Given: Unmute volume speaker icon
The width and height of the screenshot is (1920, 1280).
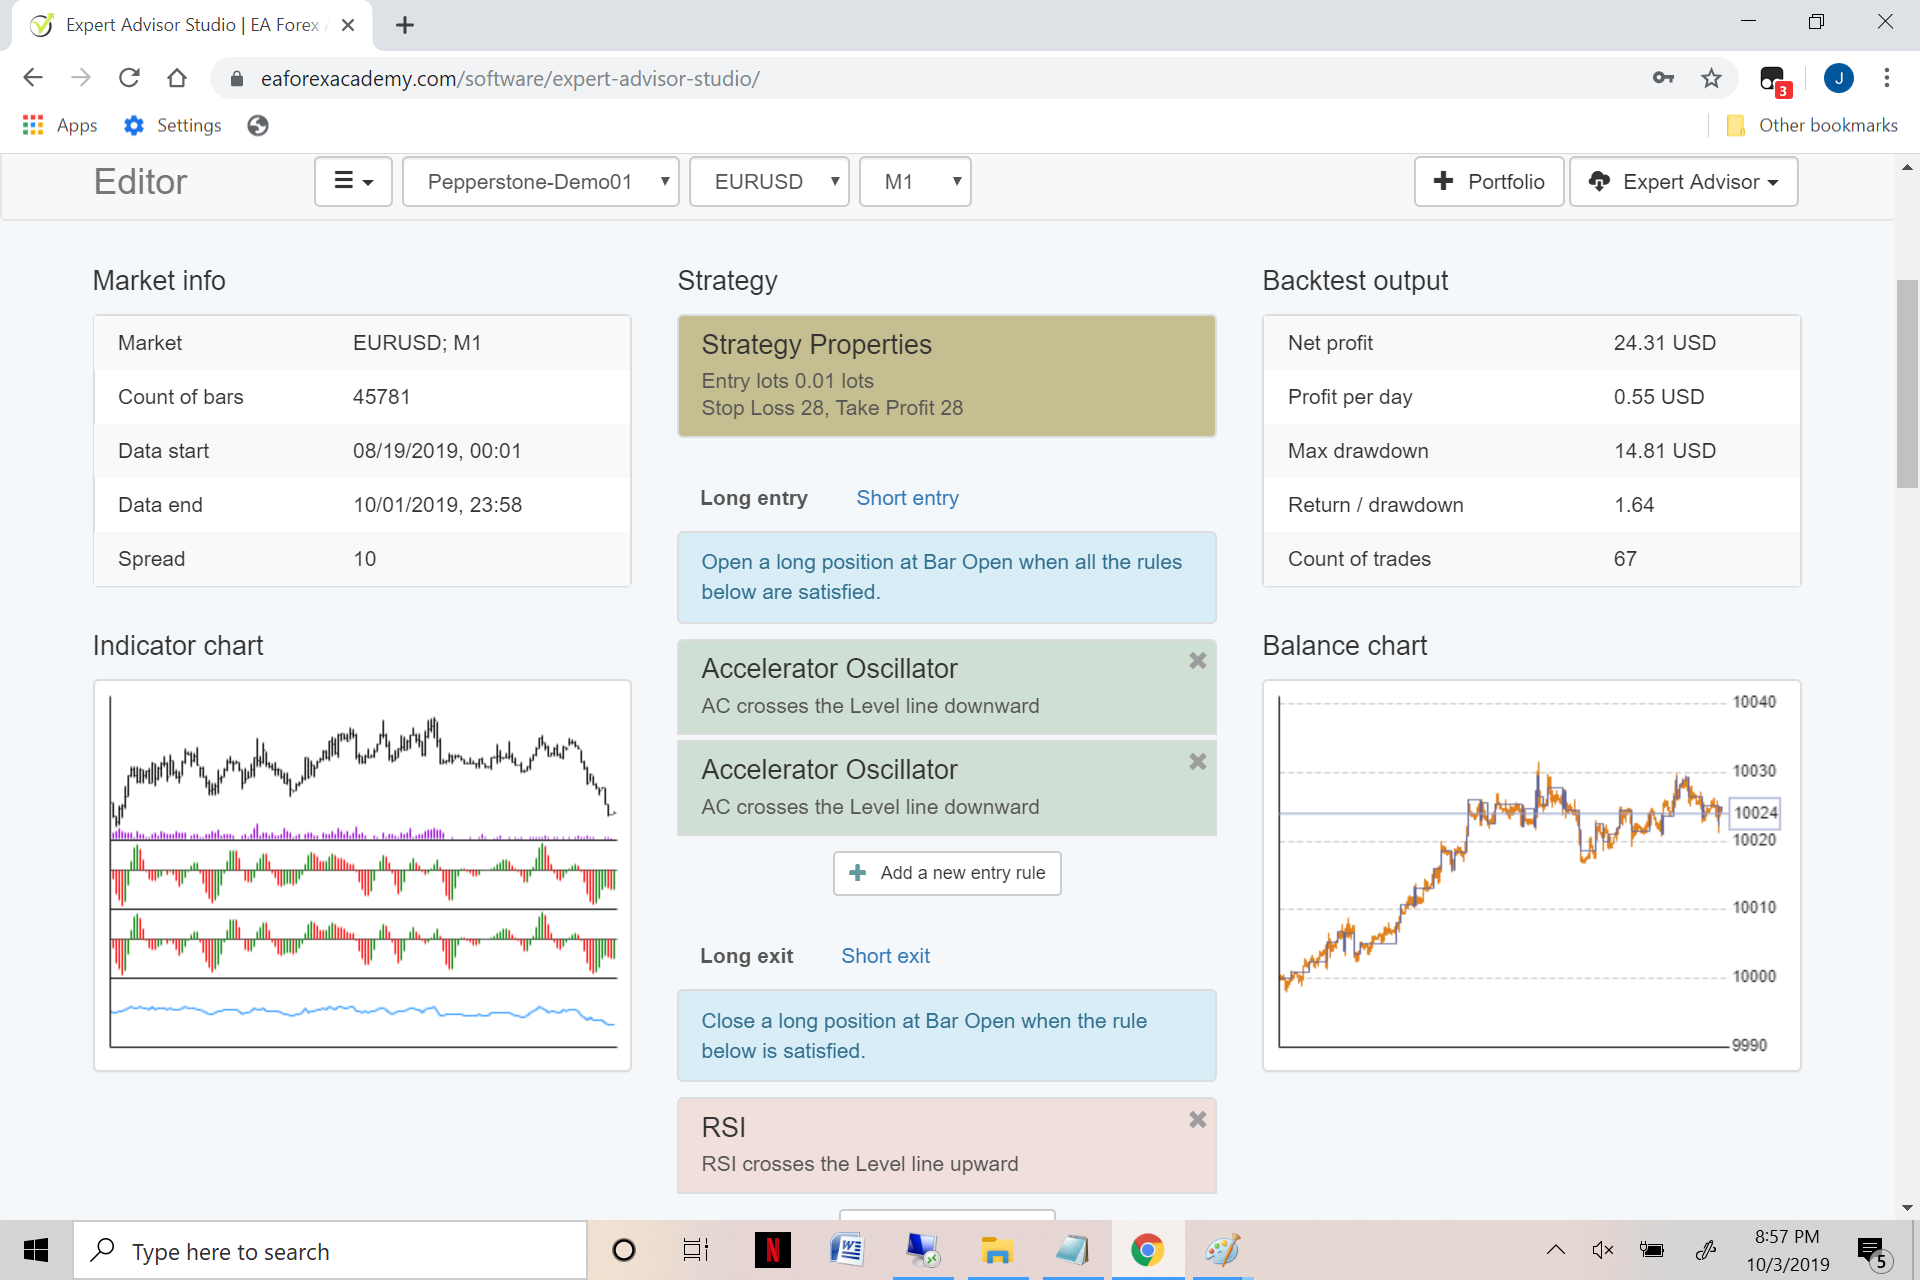Looking at the screenshot, I should click(1603, 1250).
